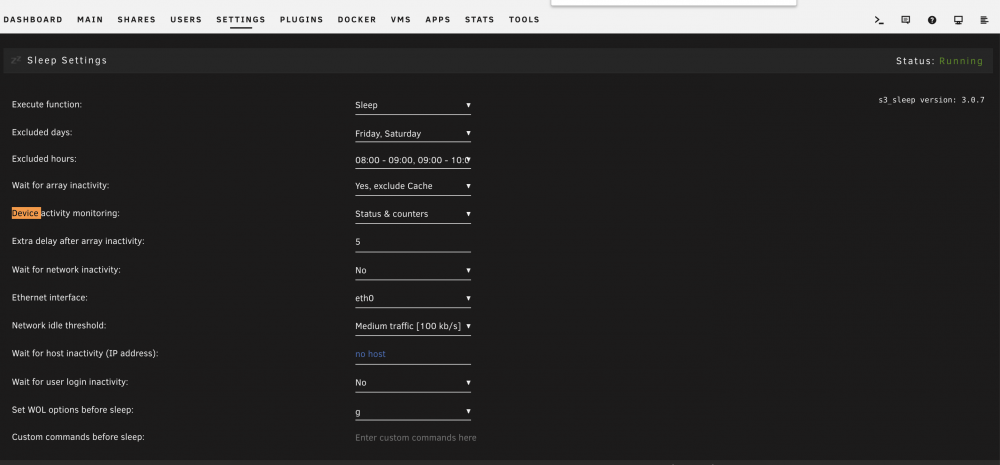
Task: Open the Tools tab
Action: pos(524,20)
